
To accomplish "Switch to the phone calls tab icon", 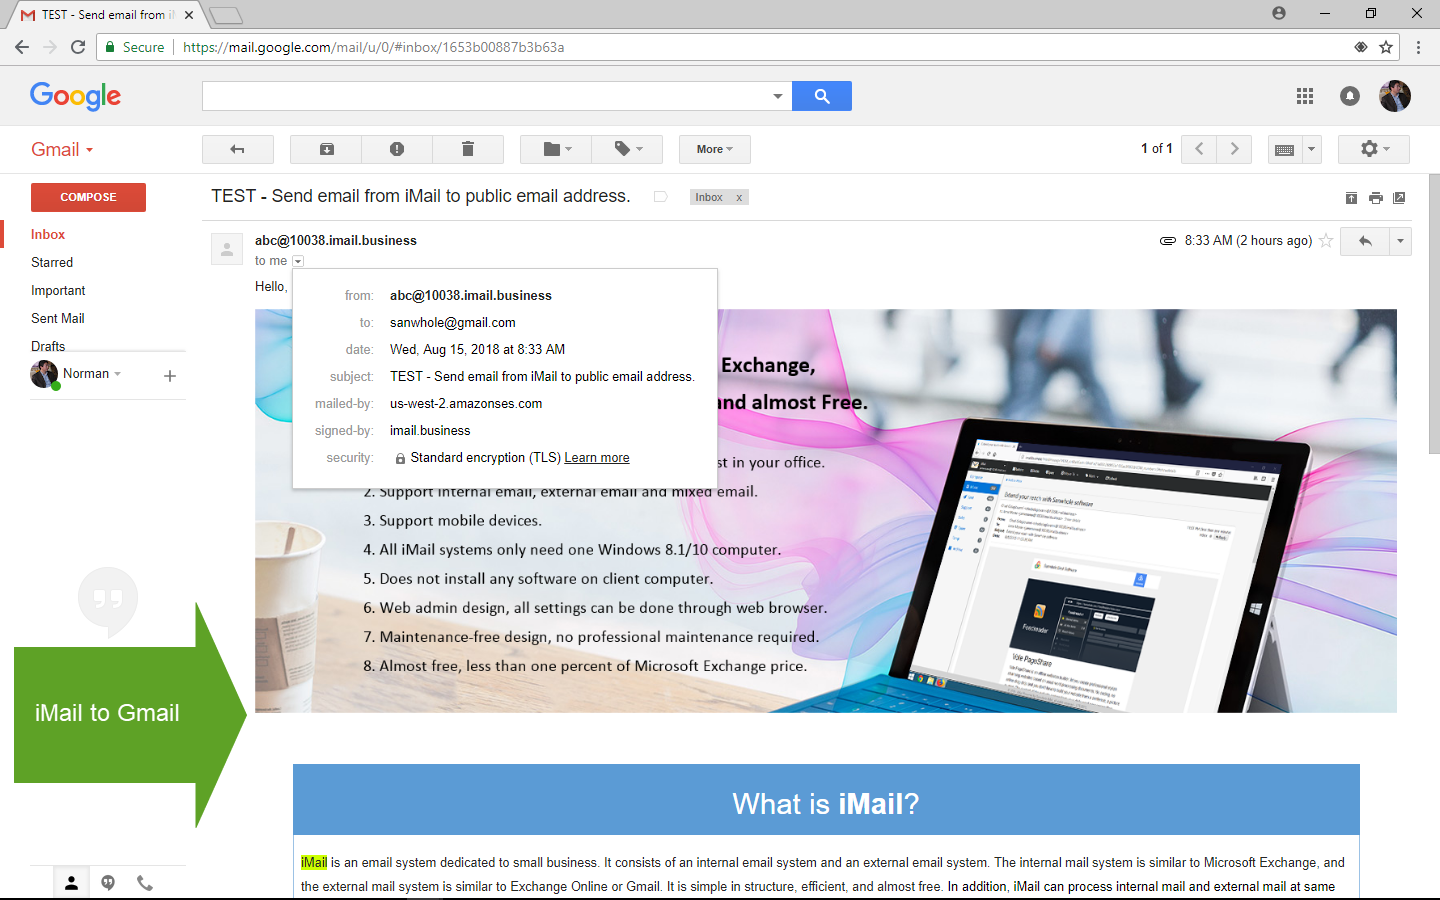I will [x=145, y=883].
